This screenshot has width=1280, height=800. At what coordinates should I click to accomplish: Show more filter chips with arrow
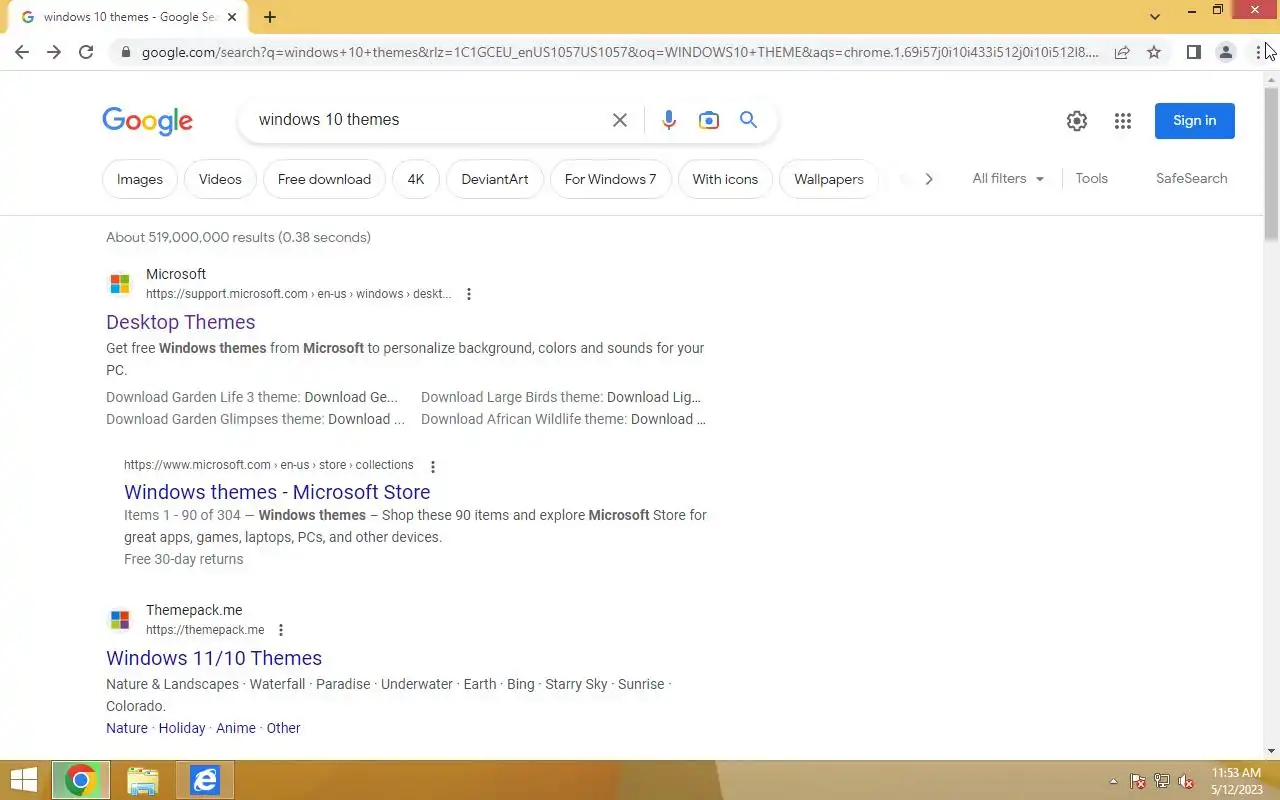coord(929,179)
